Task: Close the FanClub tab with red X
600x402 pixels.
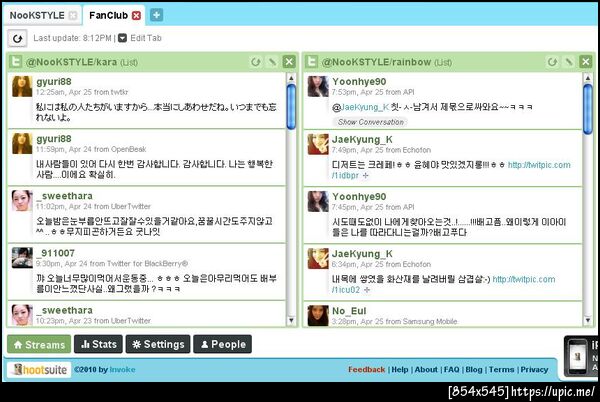Action: (x=136, y=15)
